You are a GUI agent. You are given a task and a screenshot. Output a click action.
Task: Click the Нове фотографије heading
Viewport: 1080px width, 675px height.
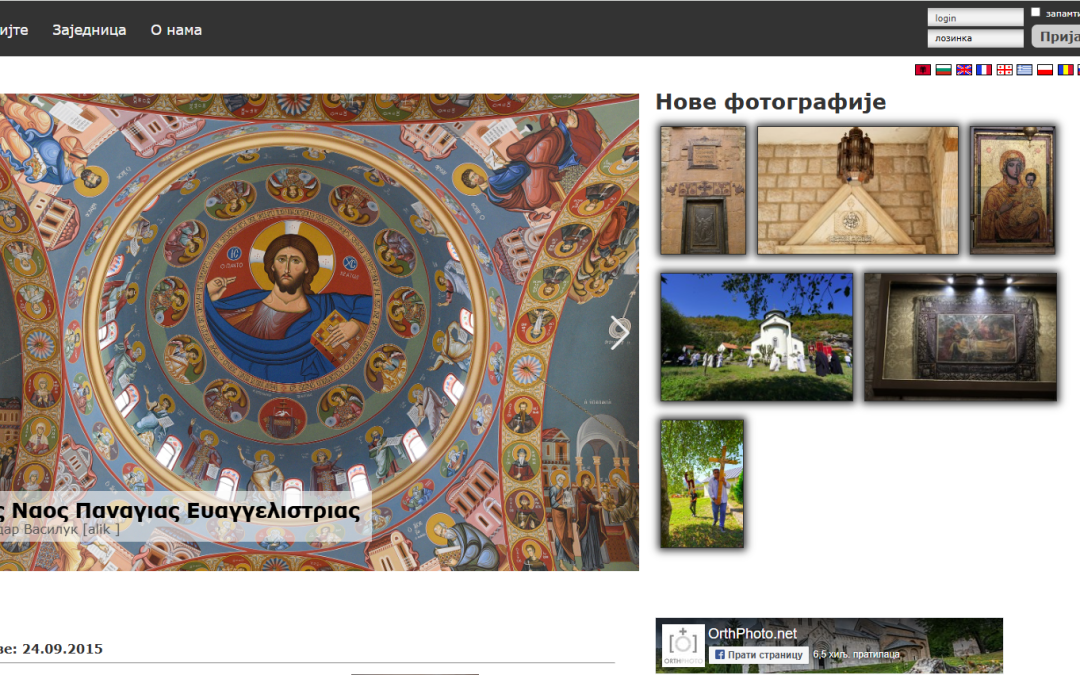(770, 102)
